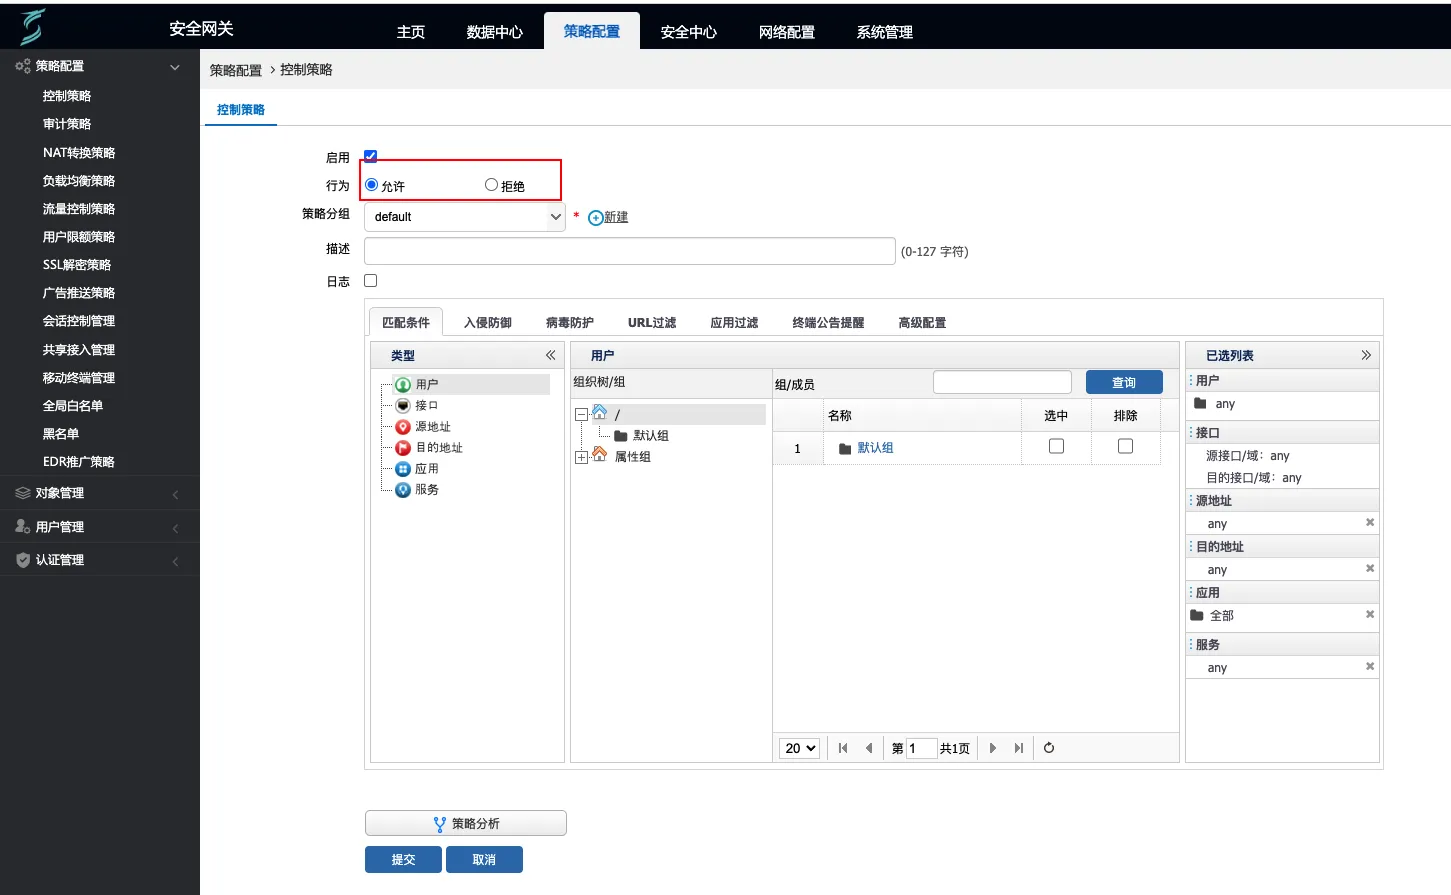This screenshot has width=1451, height=895.
Task: Collapse the 已选列表 panel with double-arrow icon
Action: [1366, 355]
